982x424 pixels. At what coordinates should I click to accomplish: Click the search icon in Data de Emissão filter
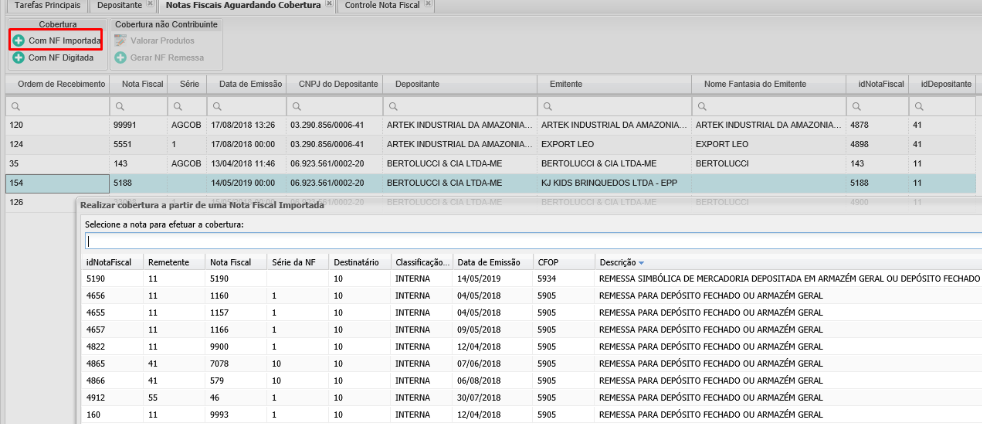216,106
